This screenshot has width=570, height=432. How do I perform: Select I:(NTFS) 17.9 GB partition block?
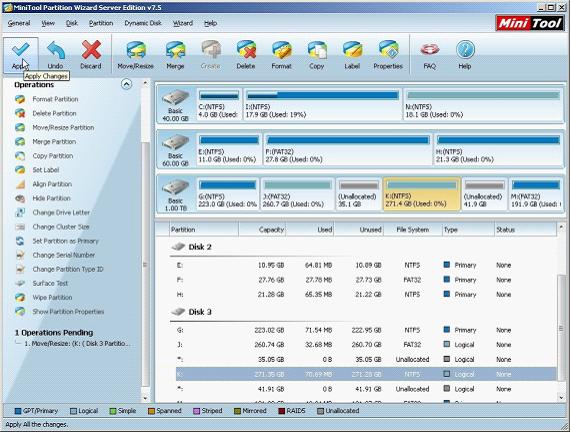tap(323, 104)
